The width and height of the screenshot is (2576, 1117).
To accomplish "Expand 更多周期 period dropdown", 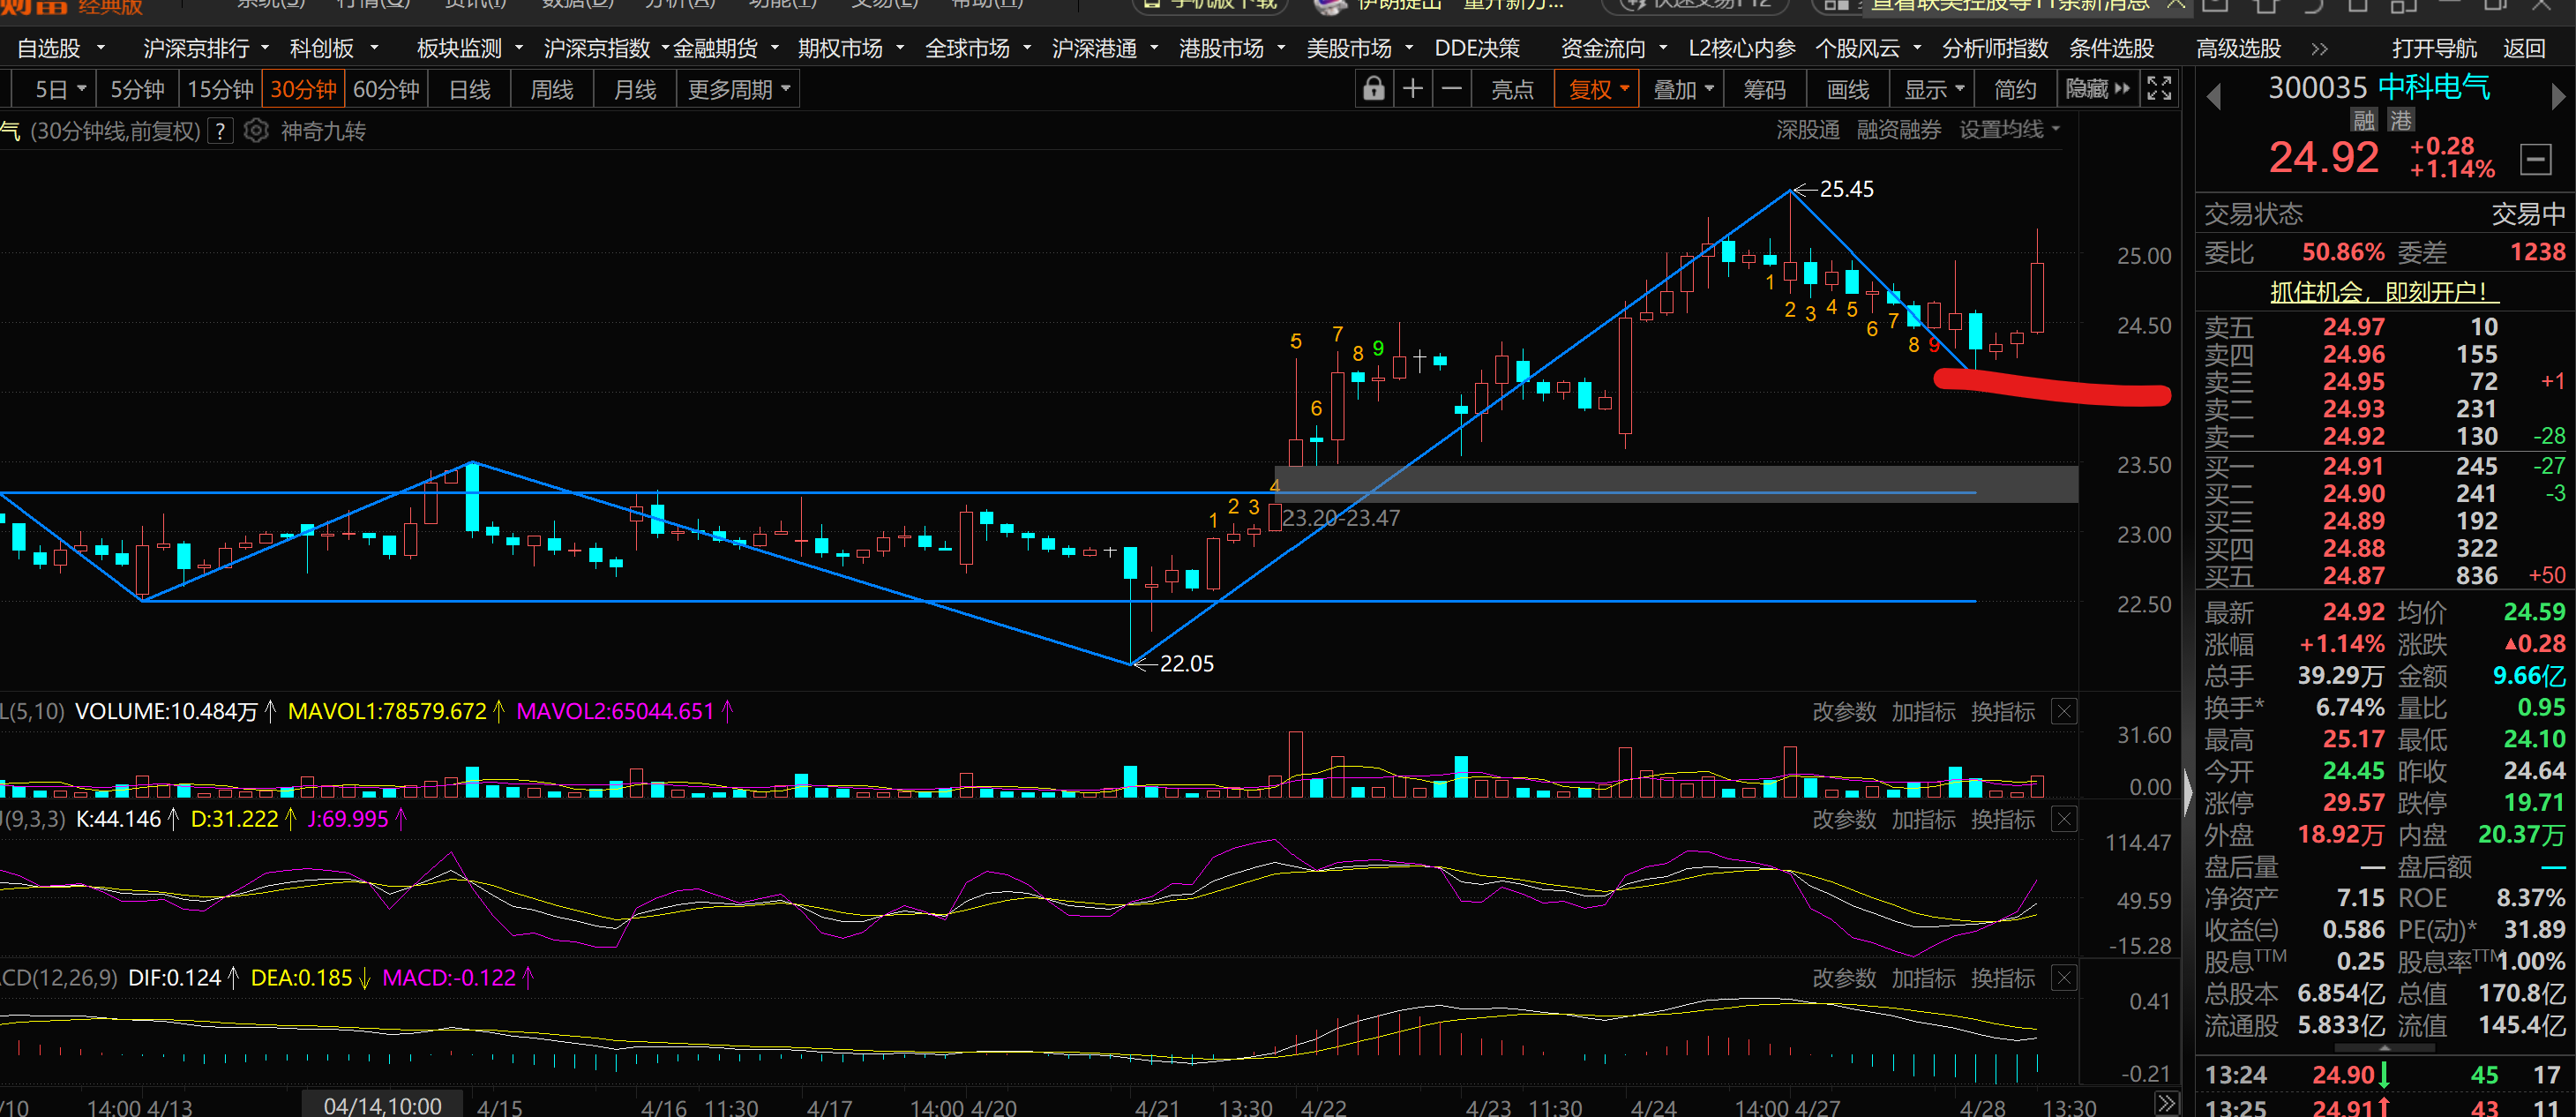I will 738,90.
